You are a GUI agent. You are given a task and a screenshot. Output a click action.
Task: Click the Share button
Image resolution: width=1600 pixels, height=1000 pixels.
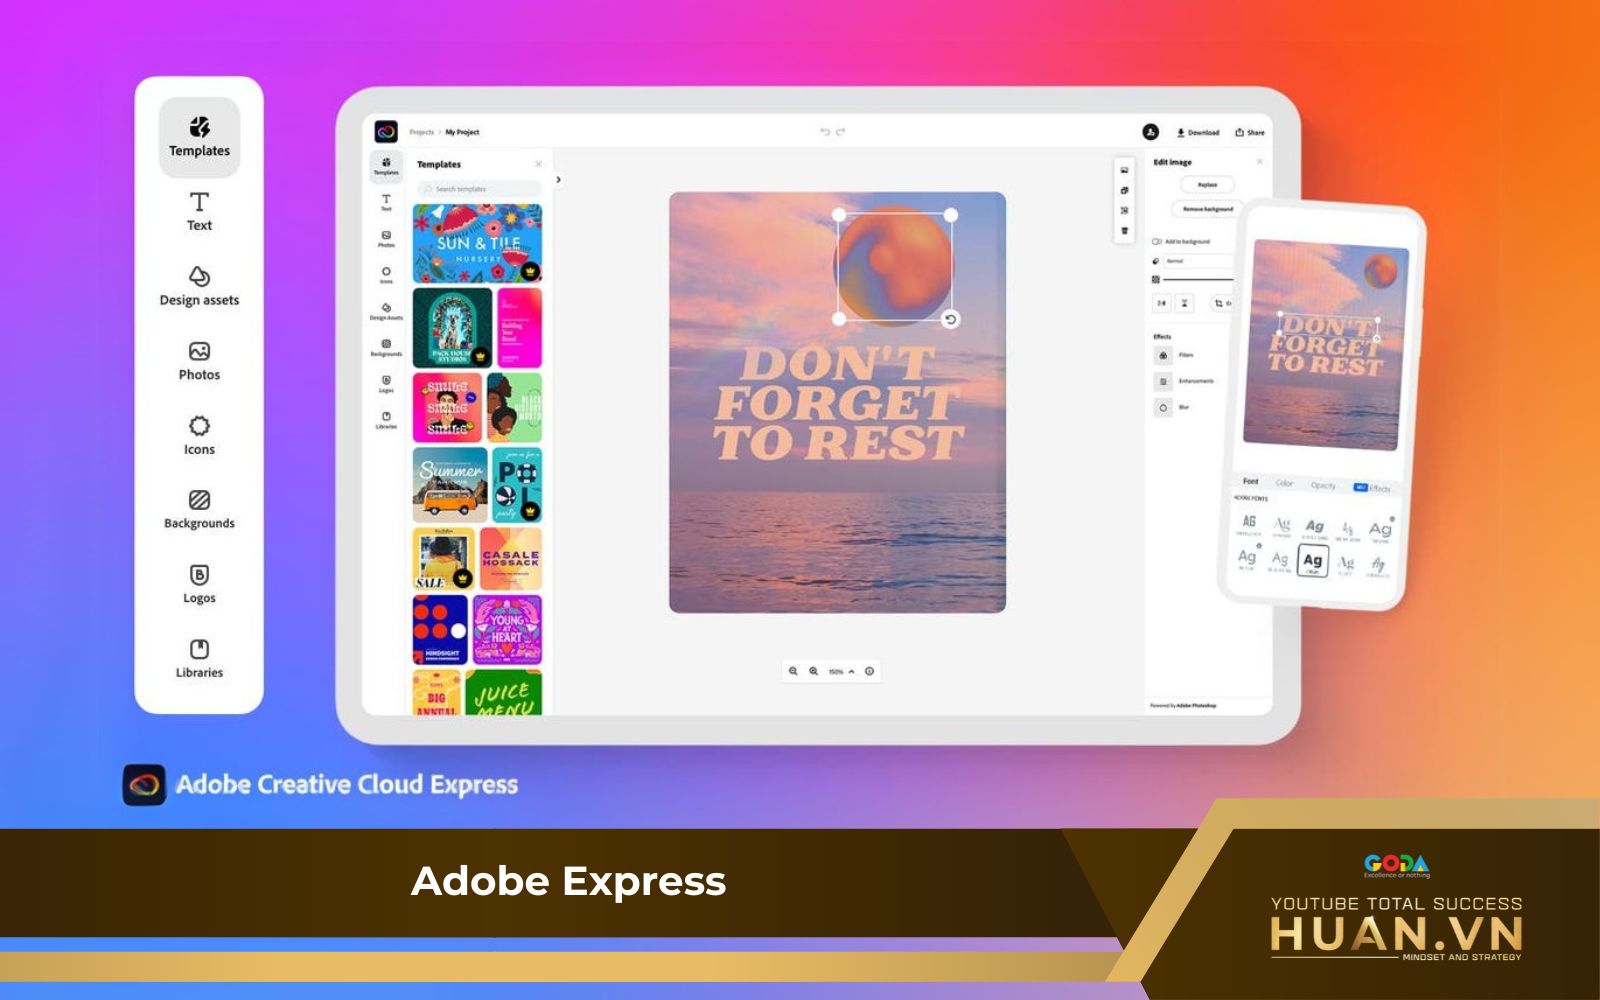click(x=1250, y=132)
